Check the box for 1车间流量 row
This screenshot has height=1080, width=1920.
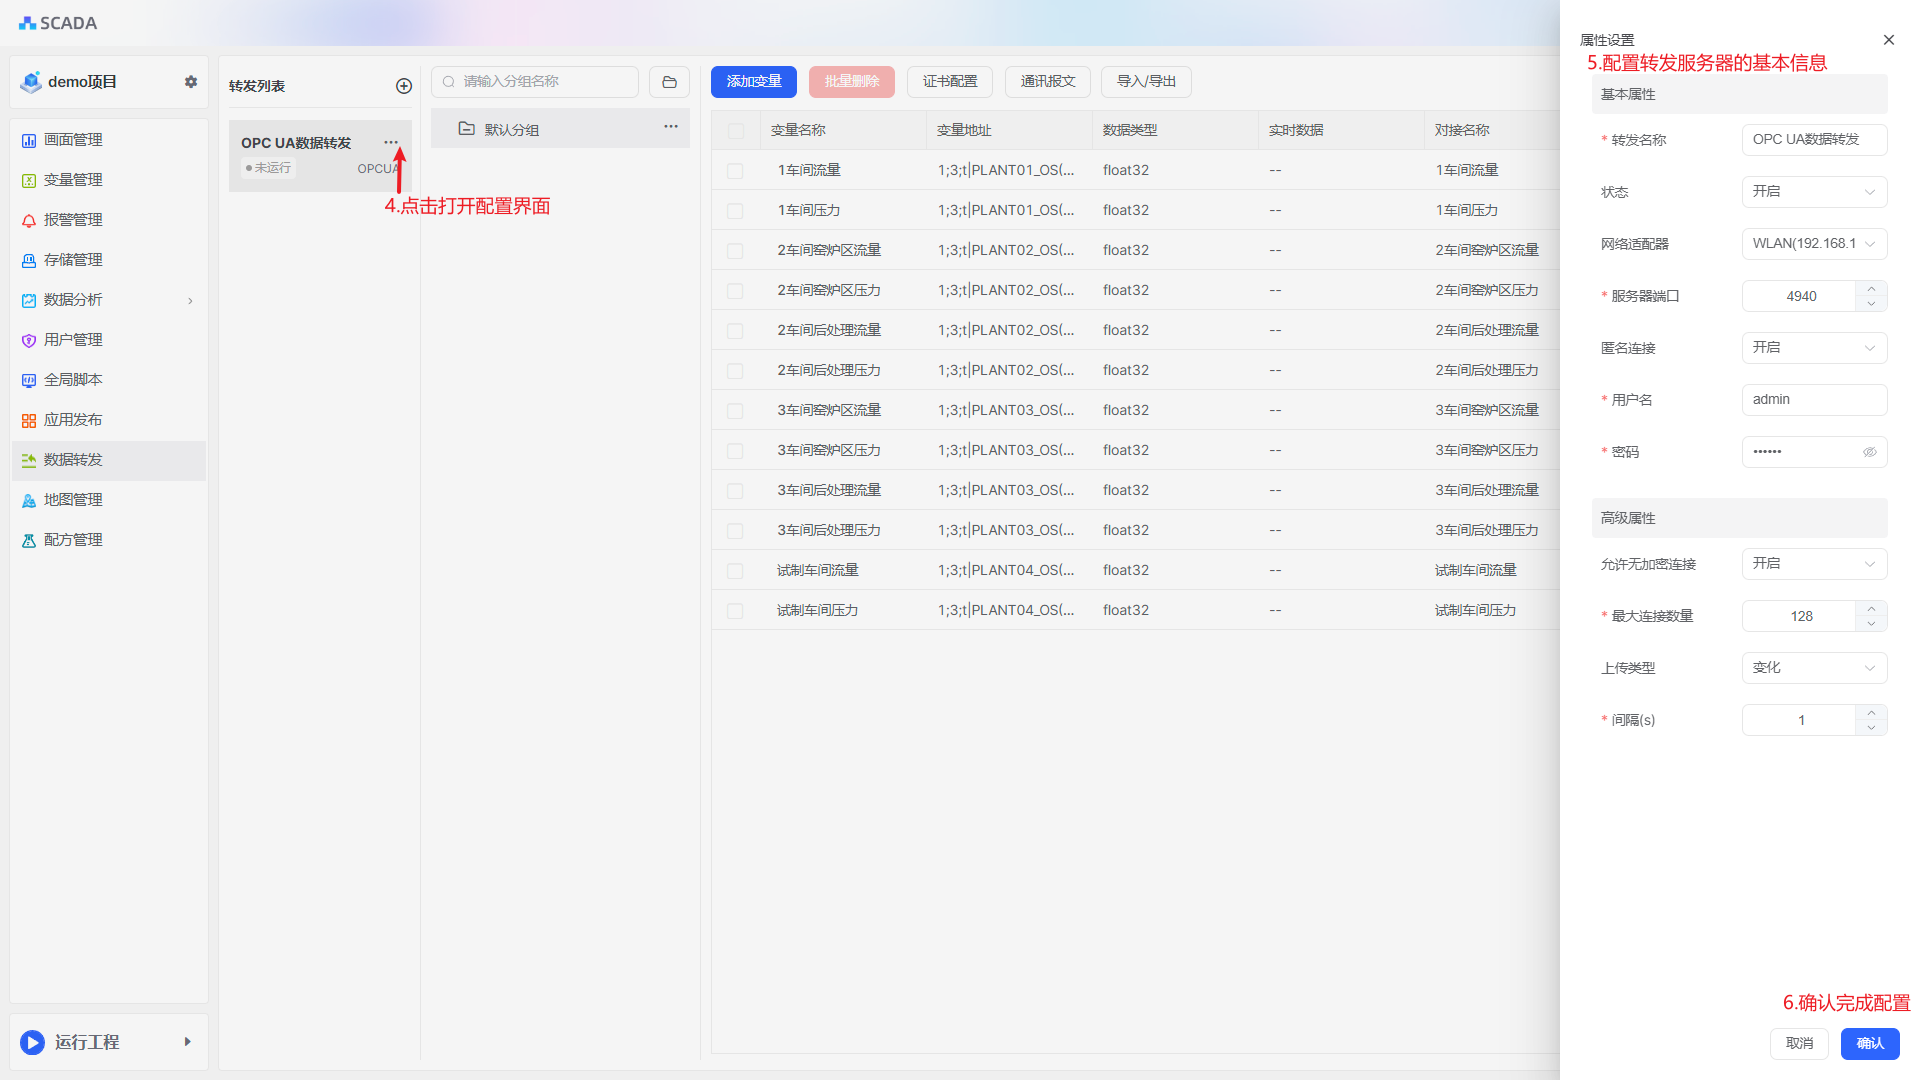coord(735,171)
